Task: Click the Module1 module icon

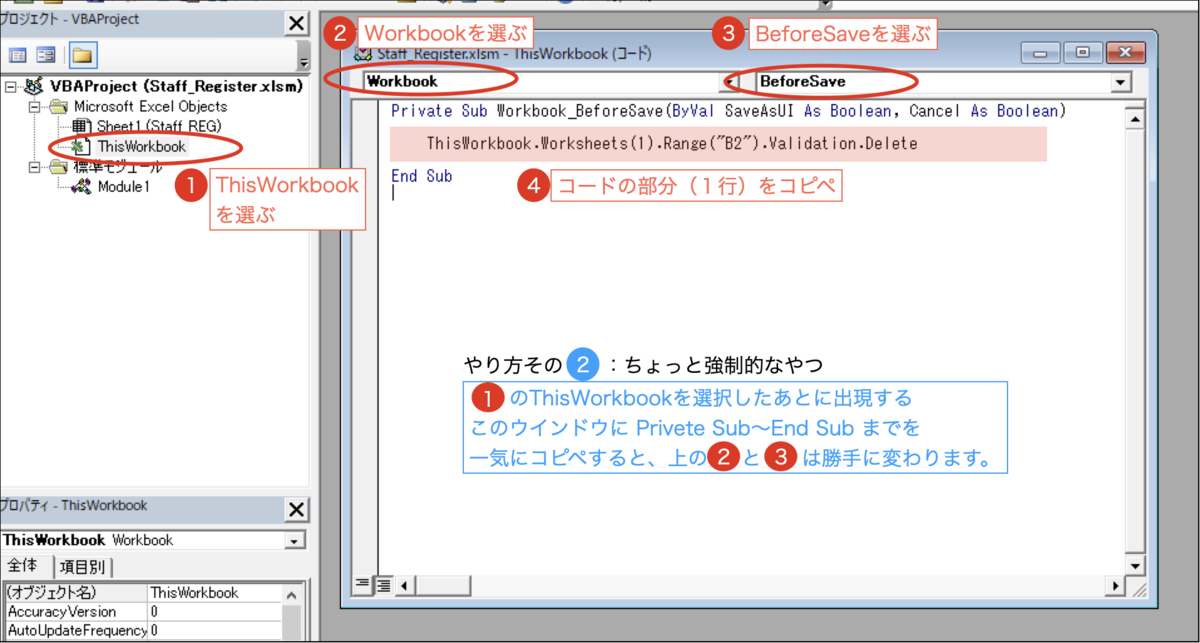Action: (x=84, y=186)
